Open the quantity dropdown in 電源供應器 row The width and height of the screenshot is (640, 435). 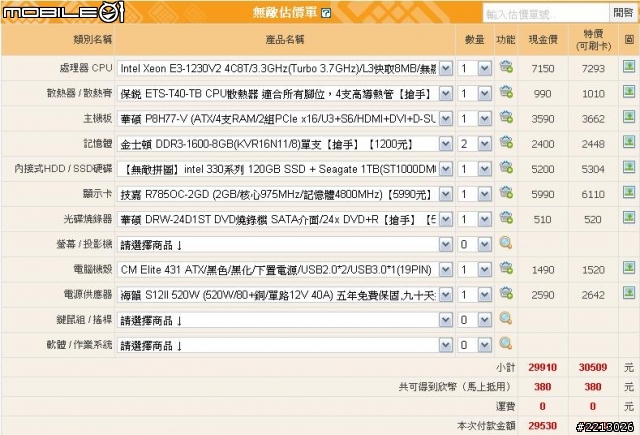[474, 295]
